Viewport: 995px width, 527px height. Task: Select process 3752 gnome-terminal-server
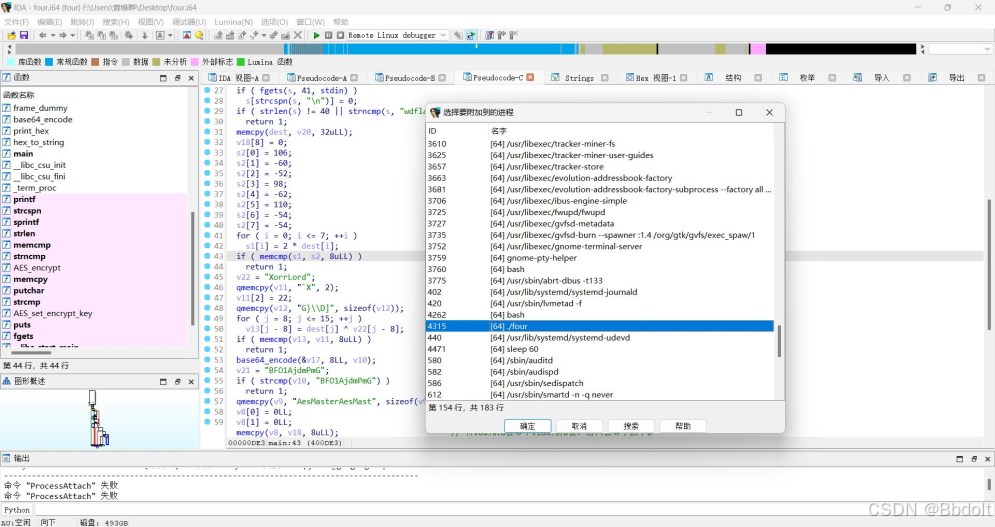pyautogui.click(x=600, y=246)
